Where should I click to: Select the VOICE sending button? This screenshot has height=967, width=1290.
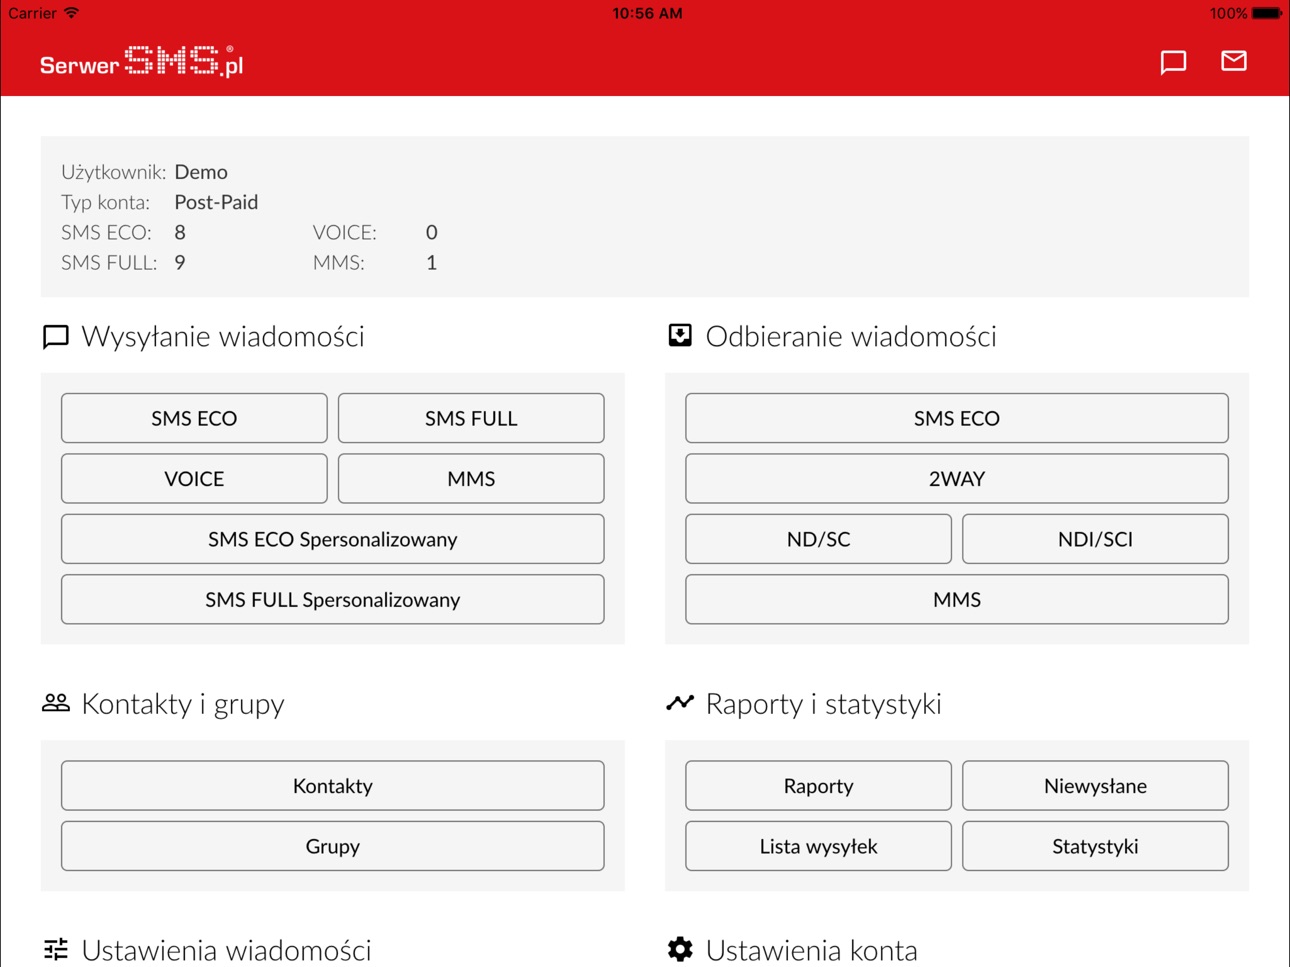pos(194,478)
